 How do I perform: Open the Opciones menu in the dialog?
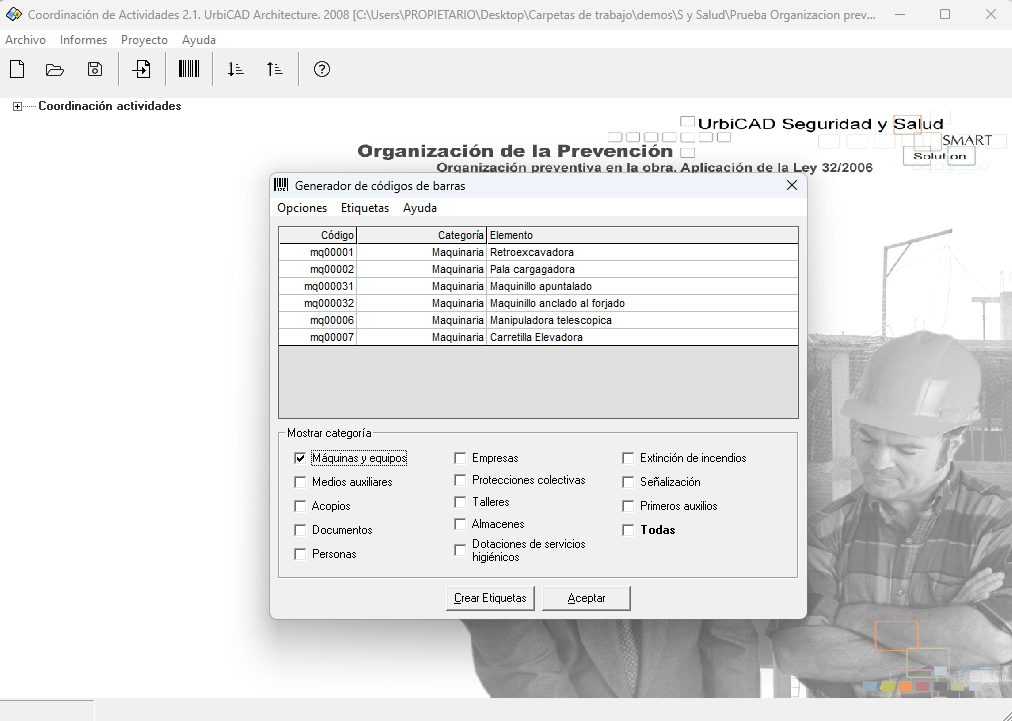click(302, 208)
